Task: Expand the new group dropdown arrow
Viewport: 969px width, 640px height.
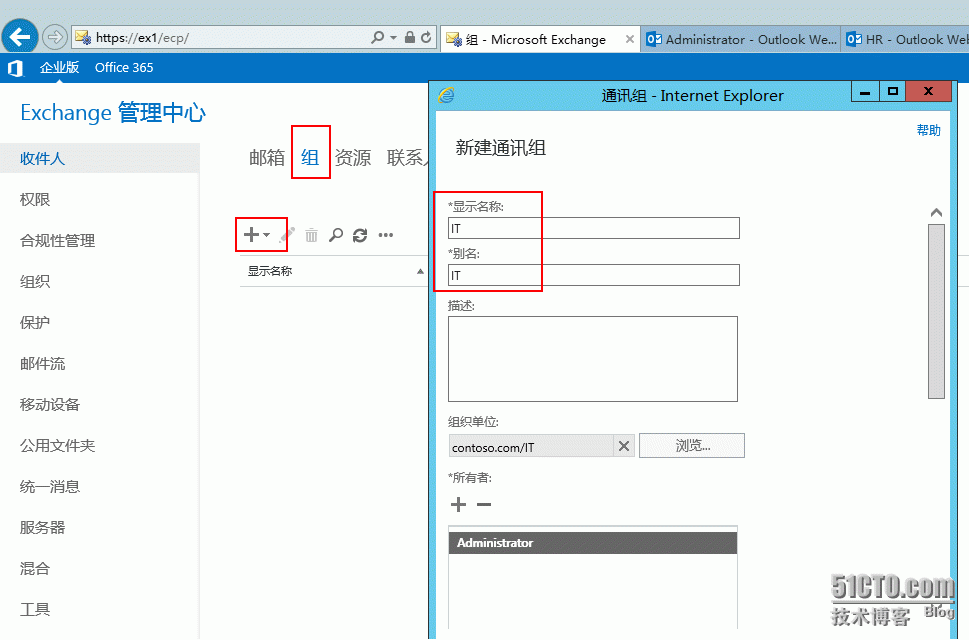Action: [266, 235]
